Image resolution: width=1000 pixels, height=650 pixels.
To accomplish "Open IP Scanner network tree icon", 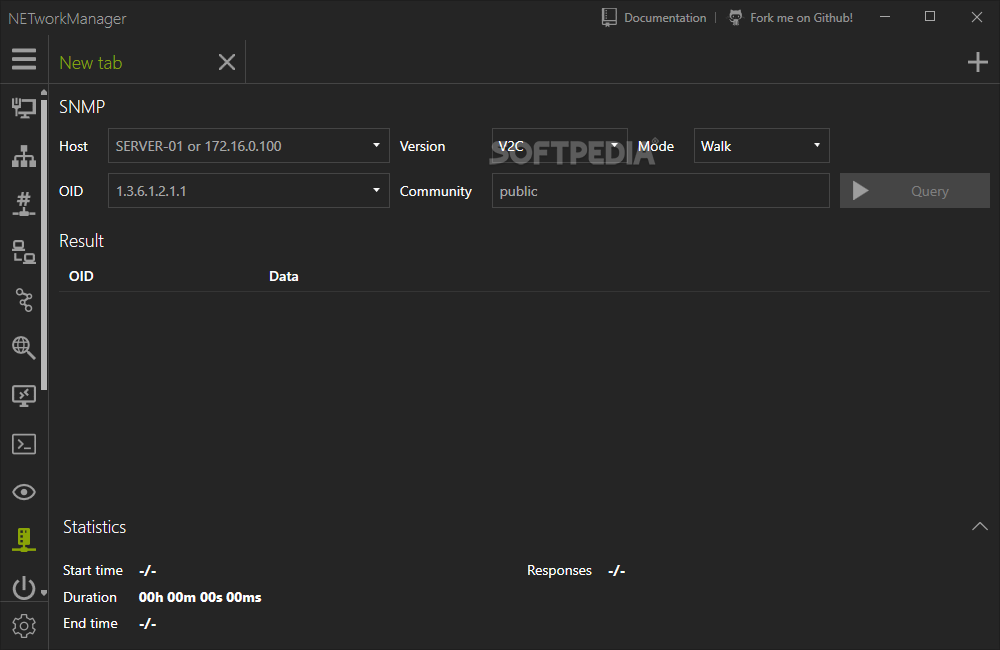I will [24, 156].
